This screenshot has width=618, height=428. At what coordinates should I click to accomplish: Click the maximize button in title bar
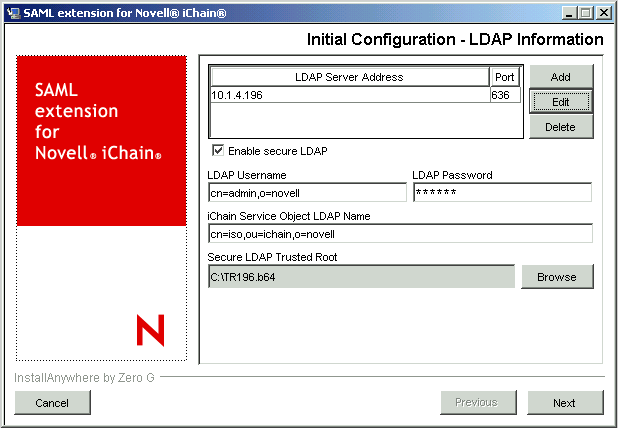click(586, 13)
